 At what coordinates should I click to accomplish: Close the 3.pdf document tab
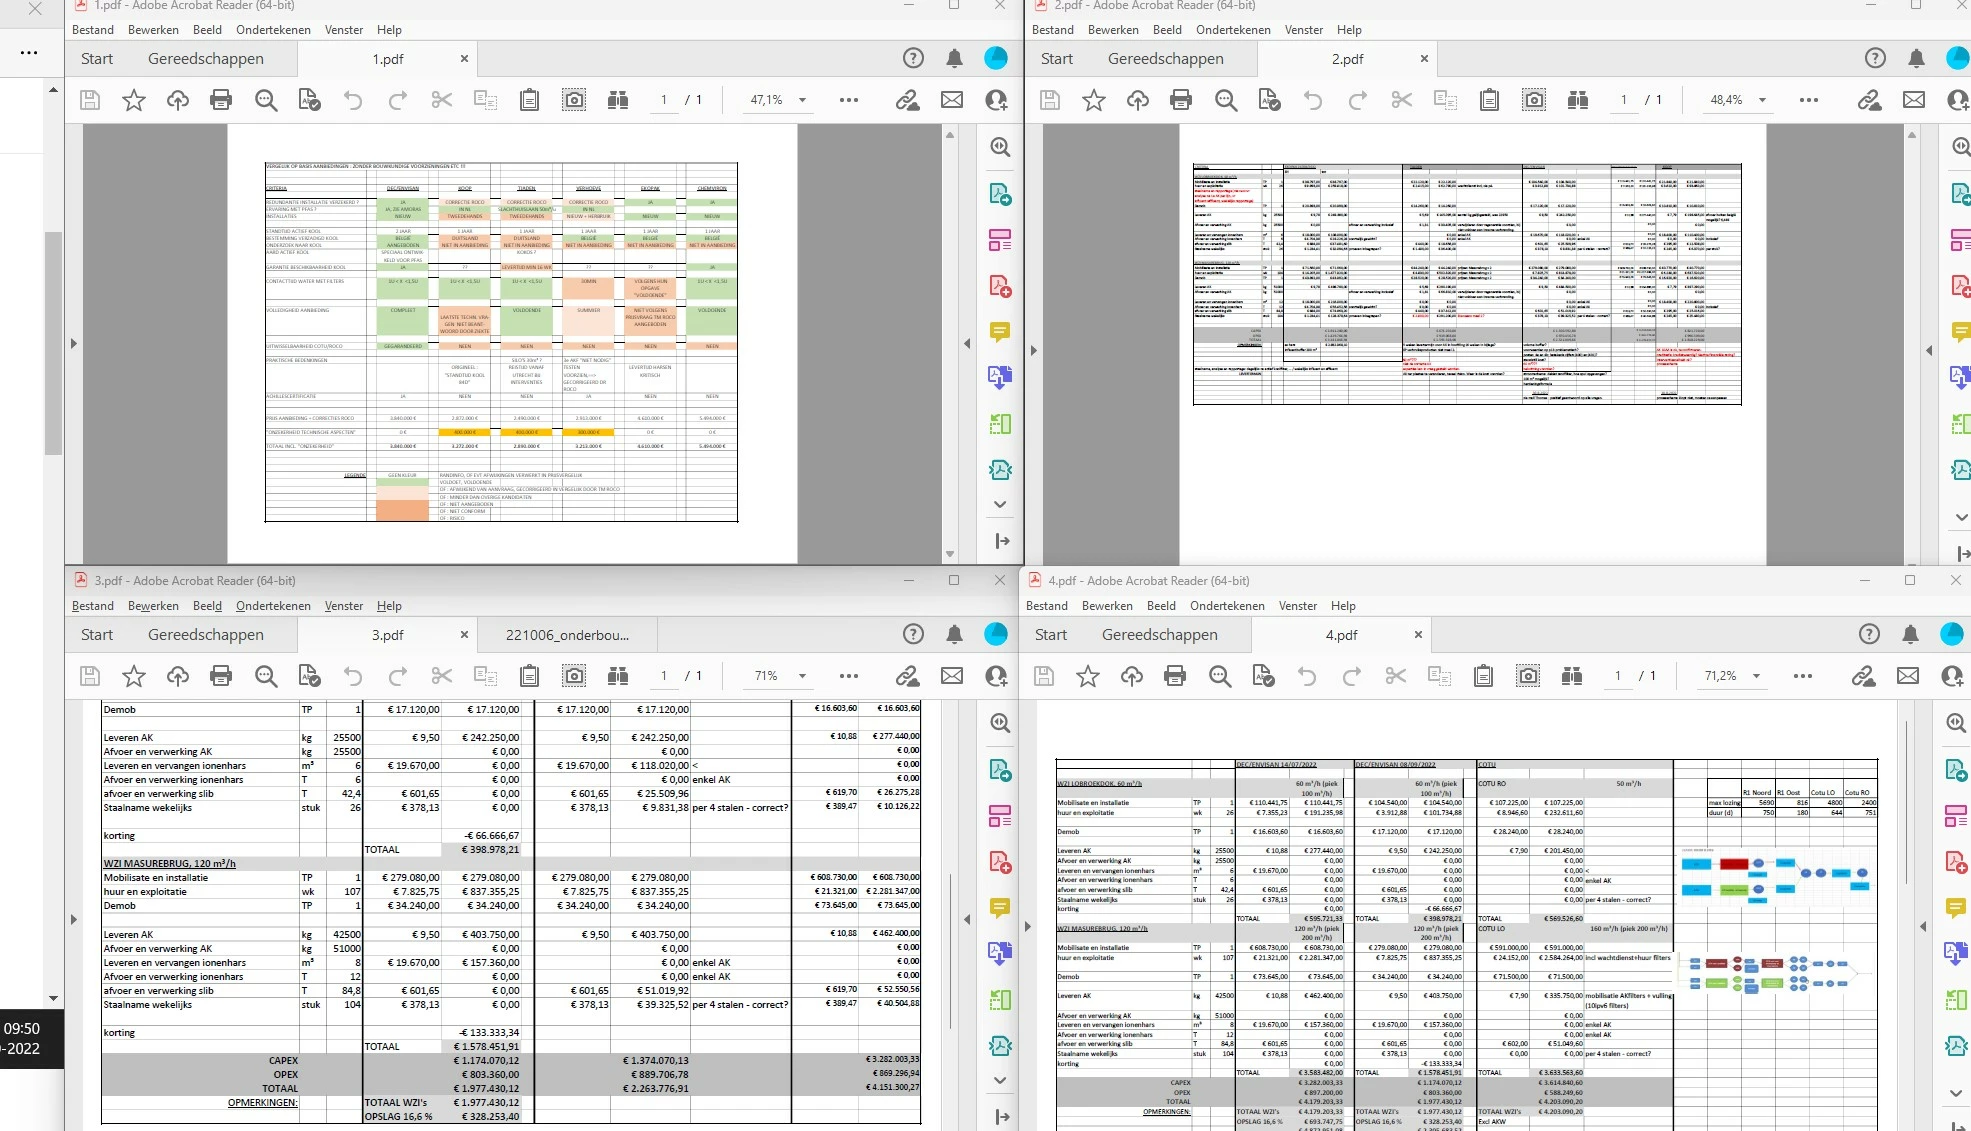(x=464, y=634)
